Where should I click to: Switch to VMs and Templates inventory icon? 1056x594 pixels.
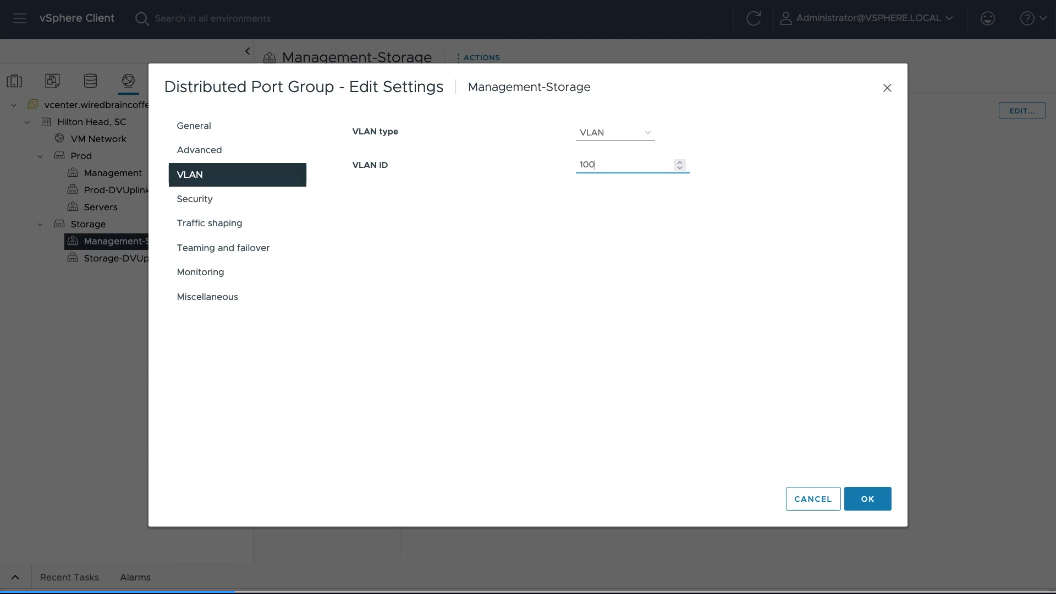pyautogui.click(x=52, y=81)
